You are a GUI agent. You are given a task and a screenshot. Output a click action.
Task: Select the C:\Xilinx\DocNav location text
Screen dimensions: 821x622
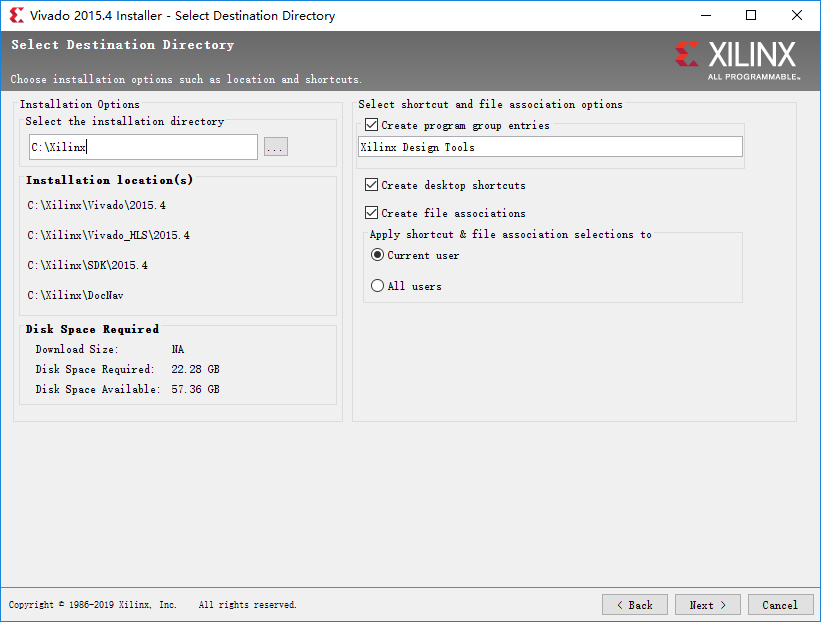click(75, 295)
